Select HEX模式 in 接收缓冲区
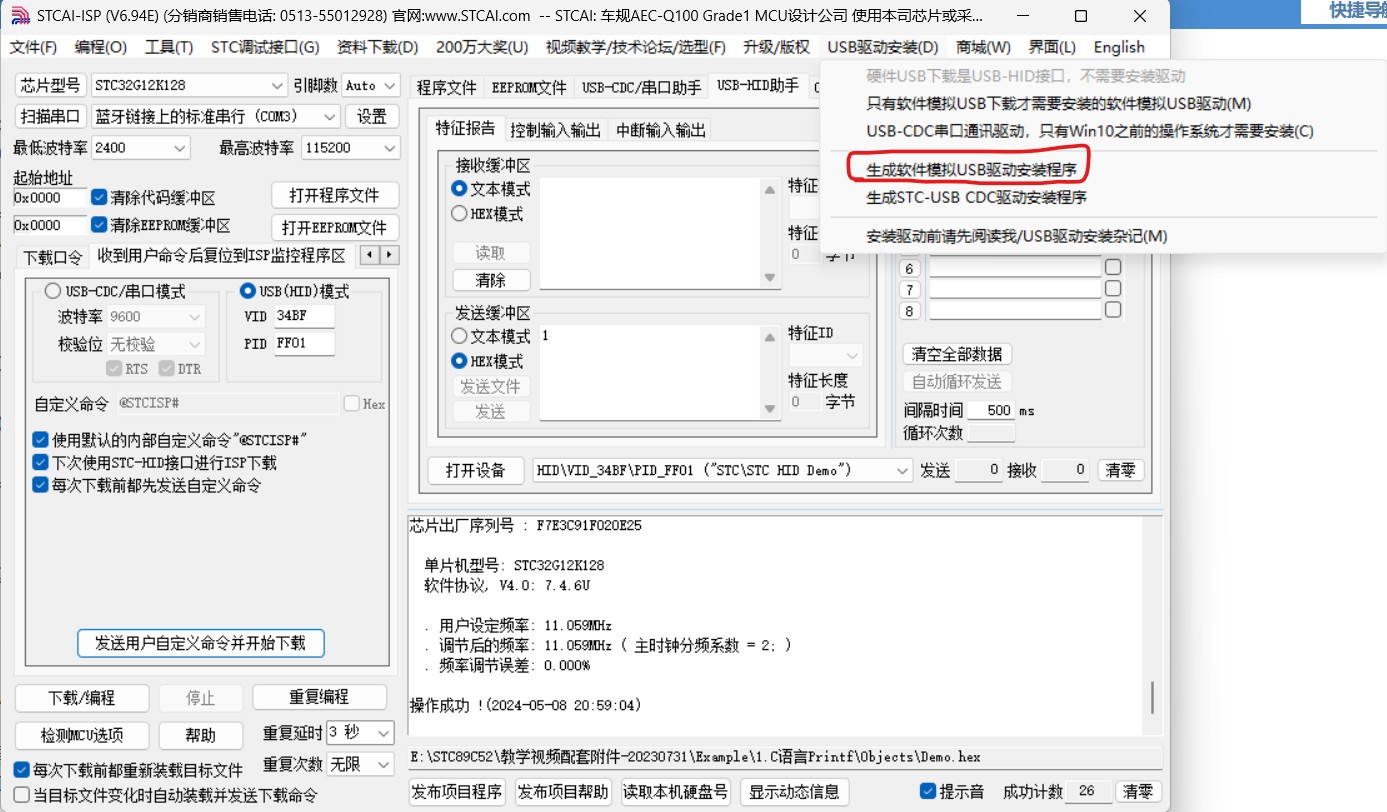Viewport: 1387px width, 812px height. (459, 213)
